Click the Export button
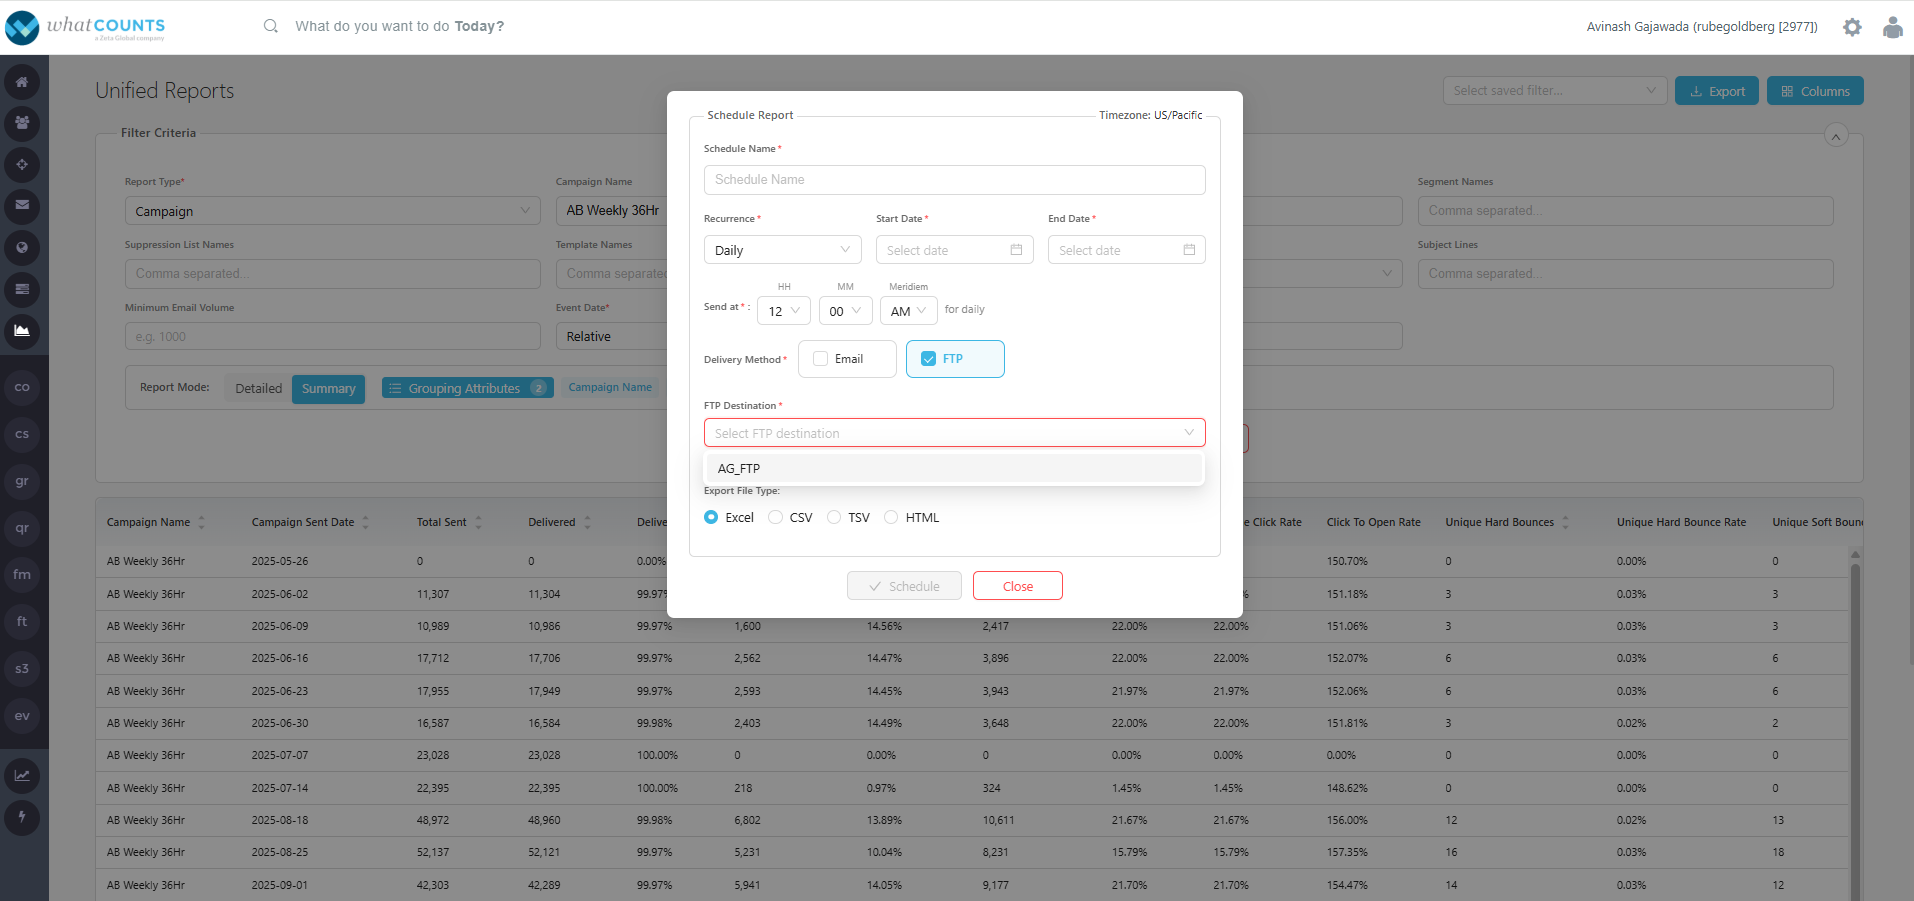Image resolution: width=1914 pixels, height=901 pixels. pos(1716,91)
